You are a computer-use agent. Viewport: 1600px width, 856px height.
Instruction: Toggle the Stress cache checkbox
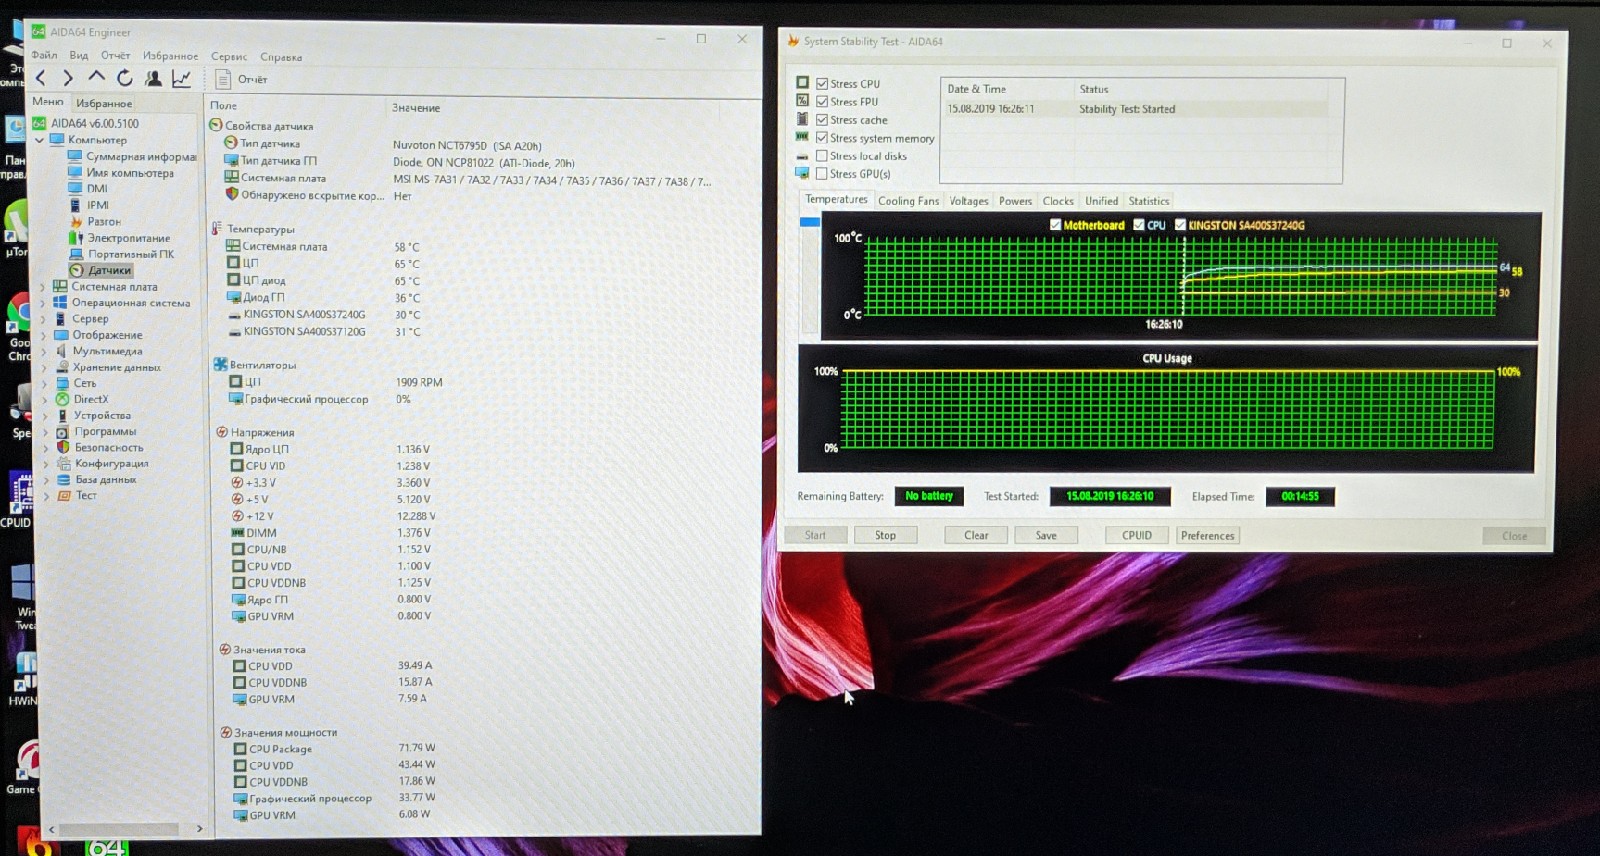(x=822, y=120)
